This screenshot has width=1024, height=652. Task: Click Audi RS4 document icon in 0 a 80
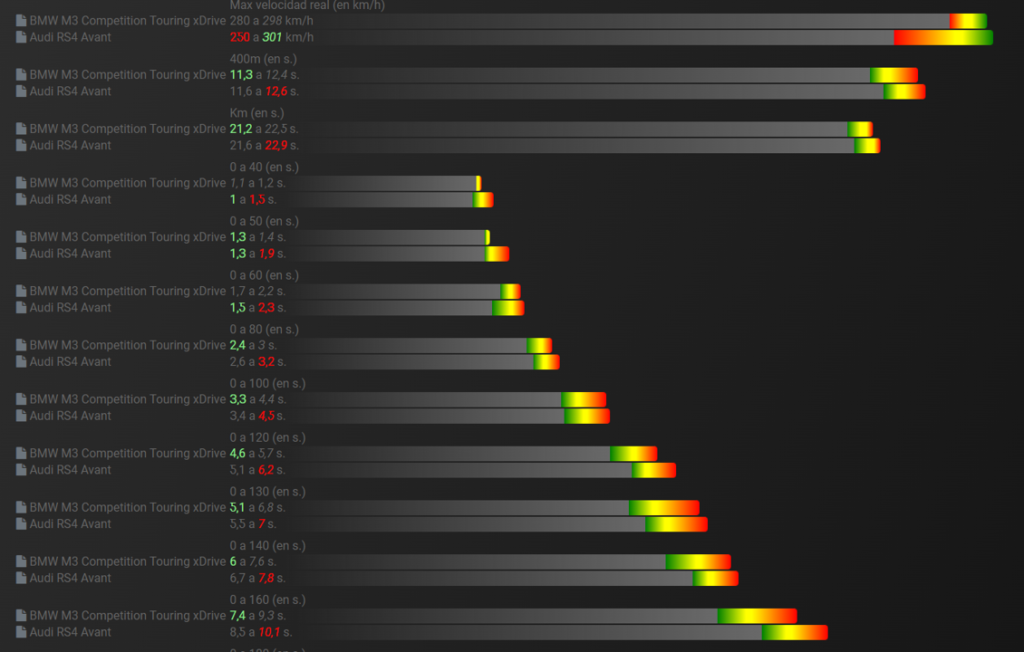tap(21, 361)
